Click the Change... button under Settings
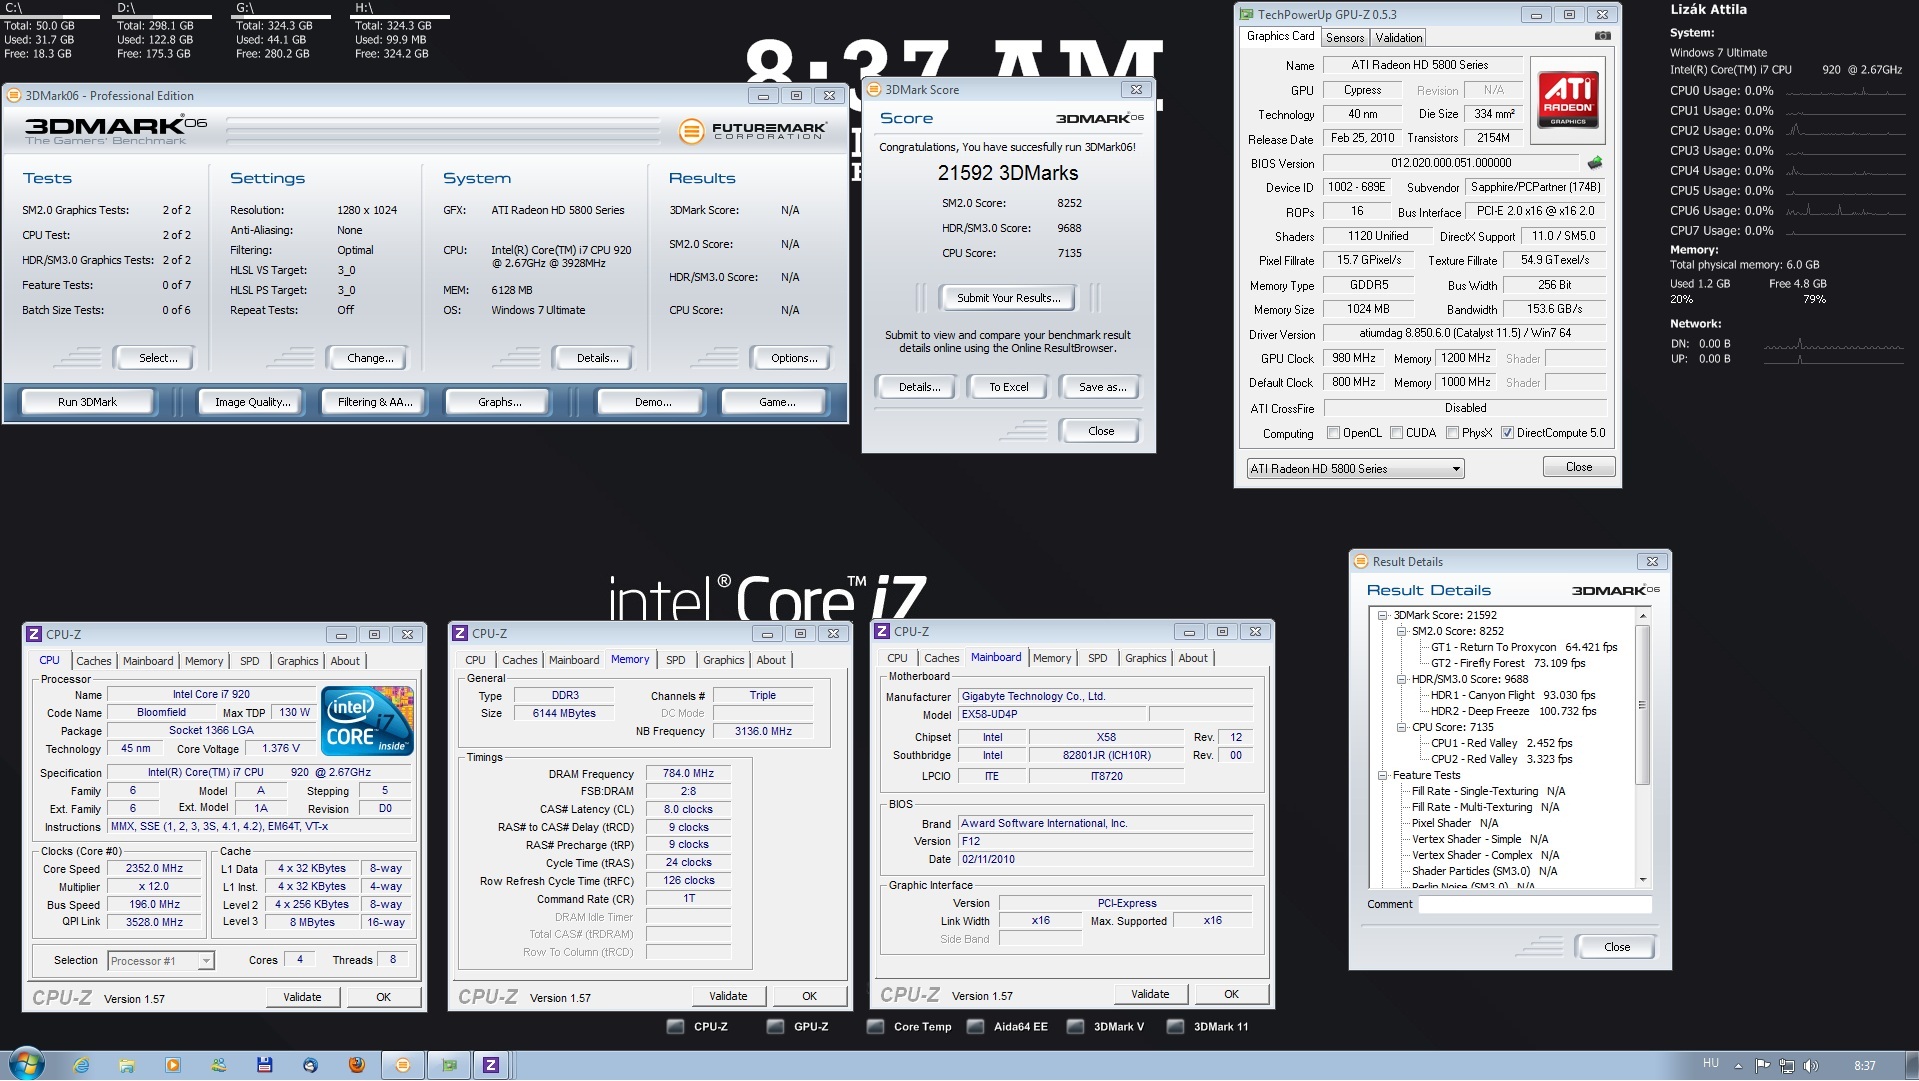 (x=369, y=358)
